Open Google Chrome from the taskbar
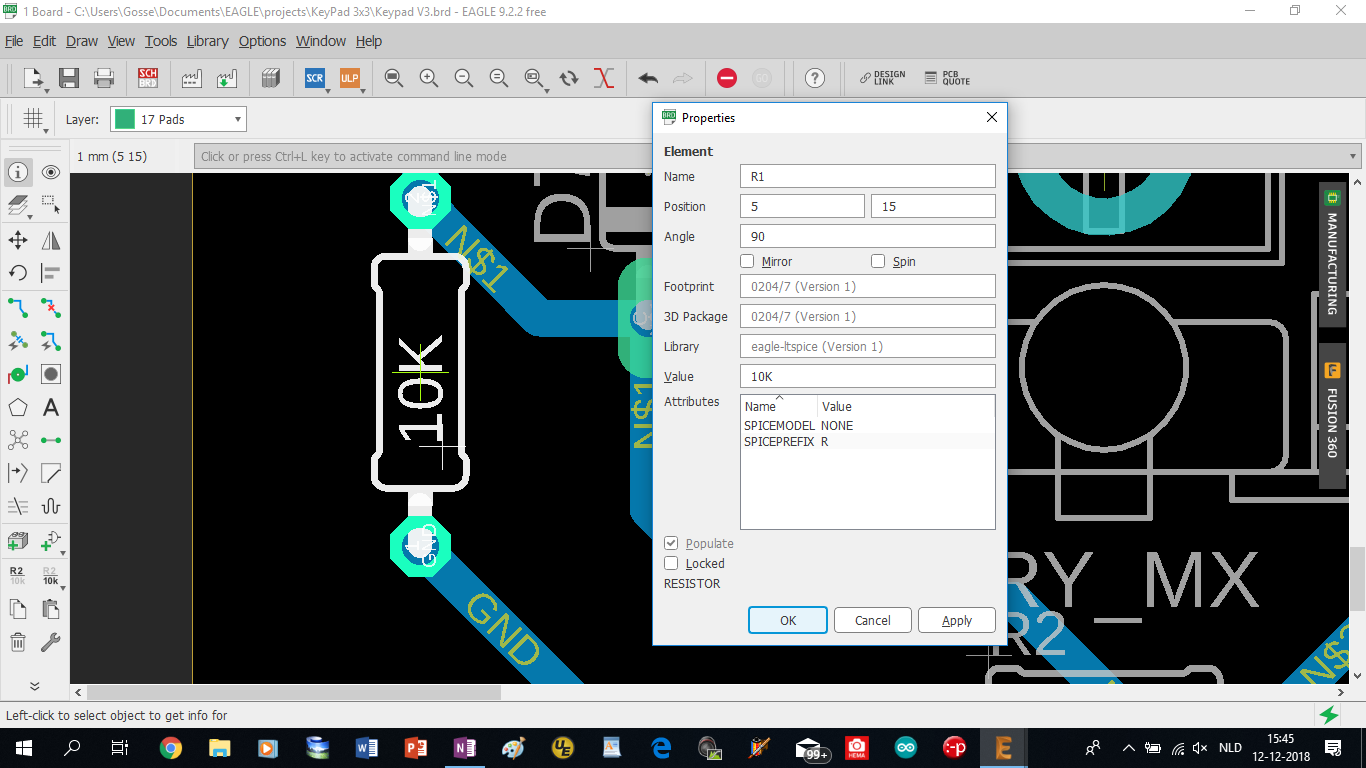This screenshot has width=1366, height=768. coord(171,747)
